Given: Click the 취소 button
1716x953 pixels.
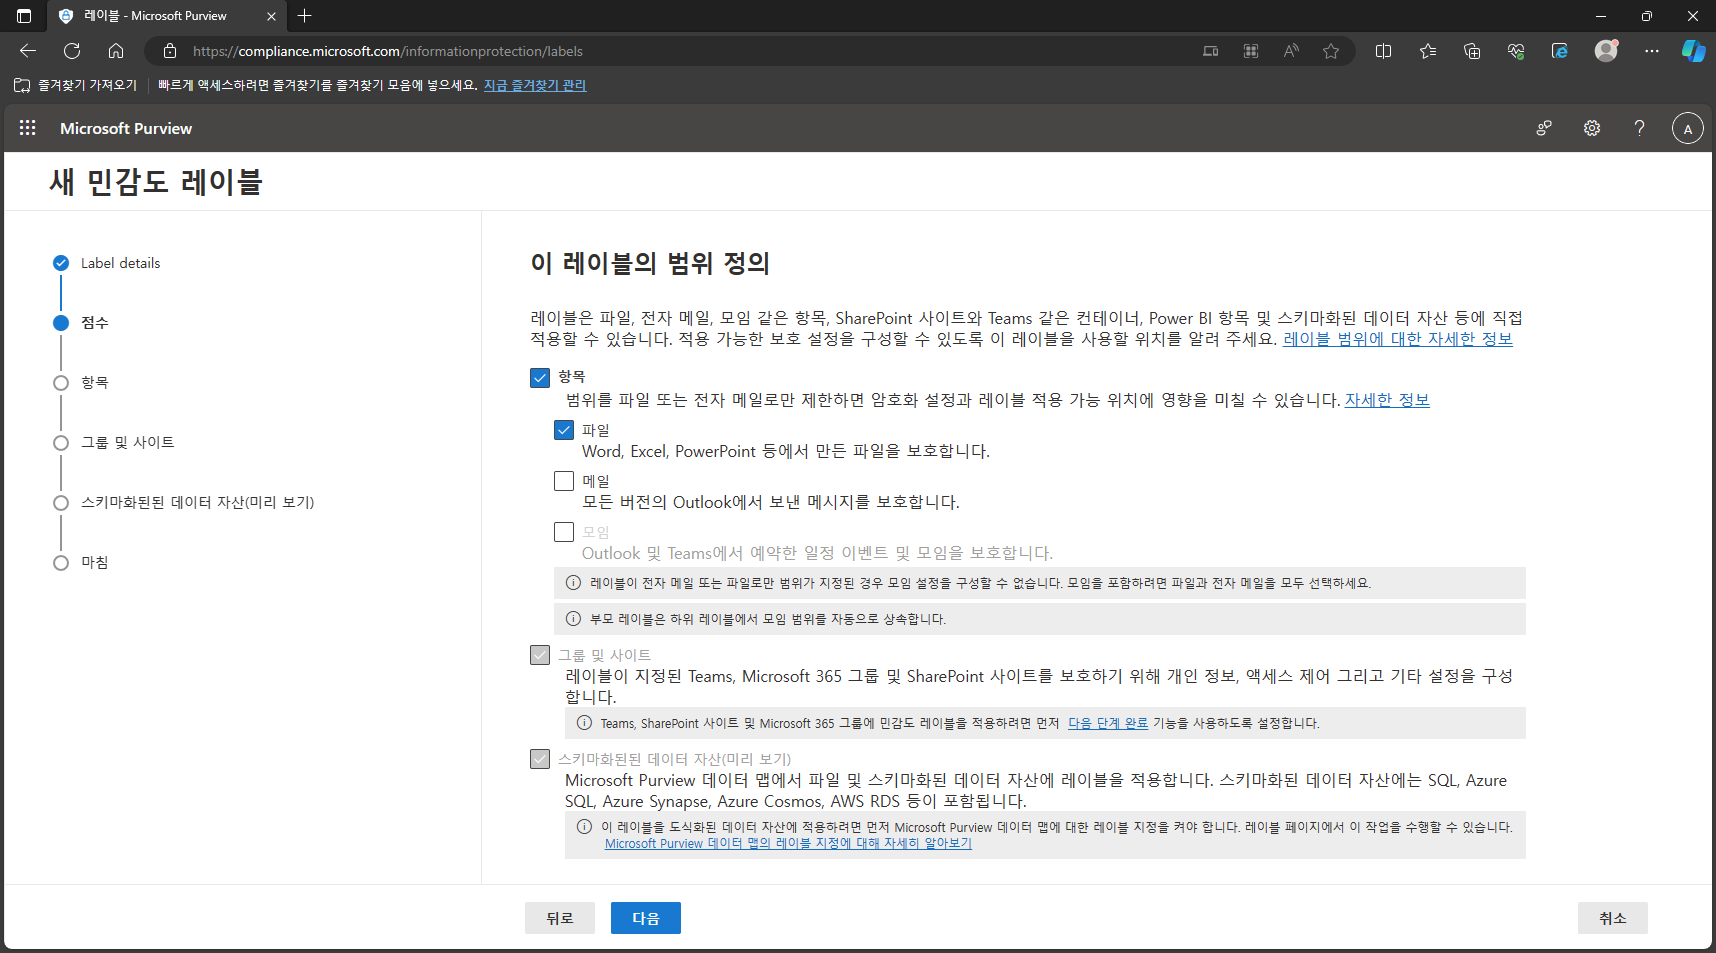Looking at the screenshot, I should [x=1613, y=918].
